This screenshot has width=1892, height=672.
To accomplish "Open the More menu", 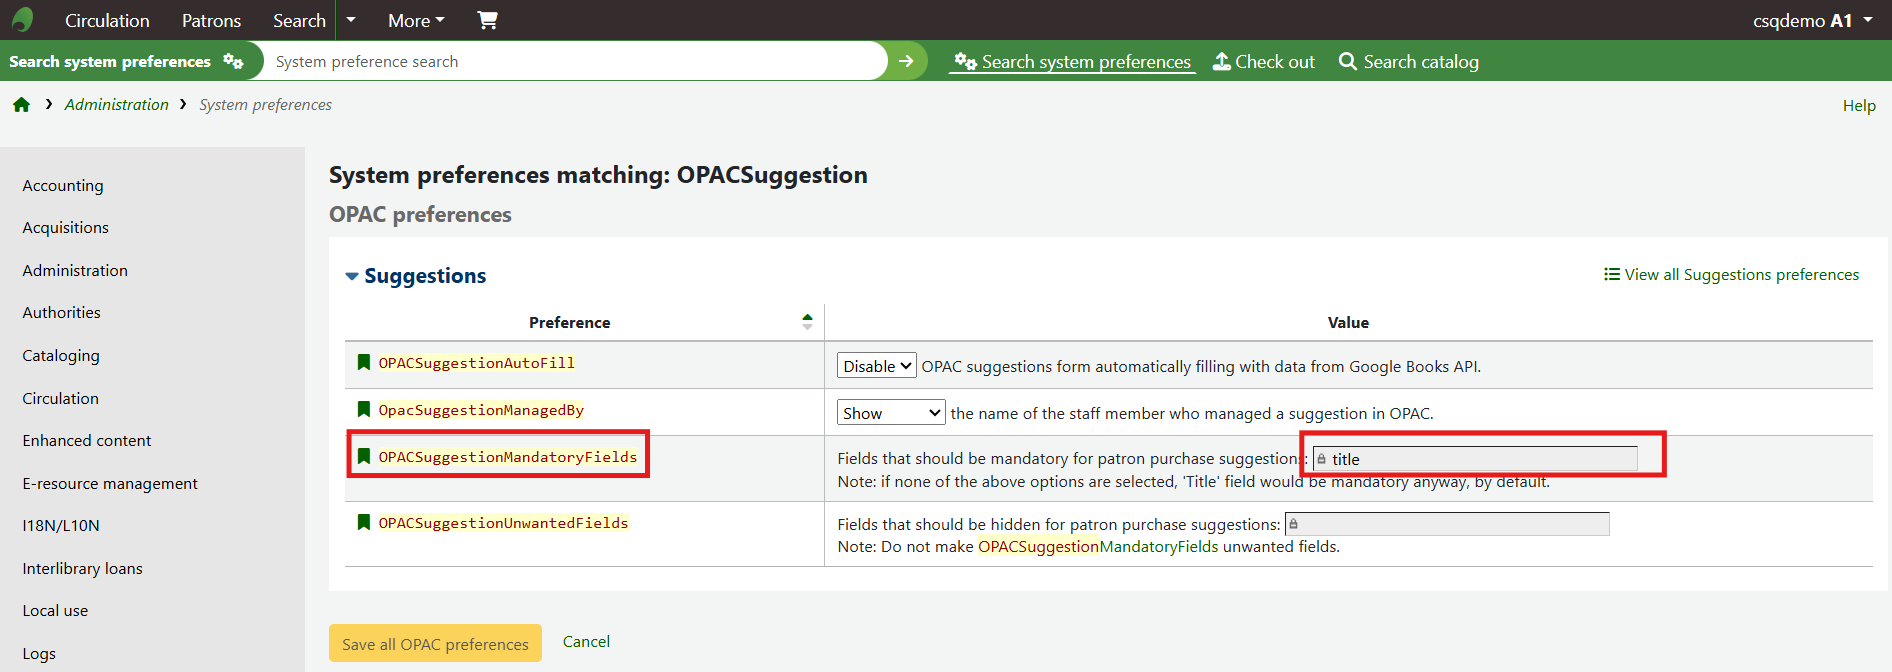I will point(416,20).
